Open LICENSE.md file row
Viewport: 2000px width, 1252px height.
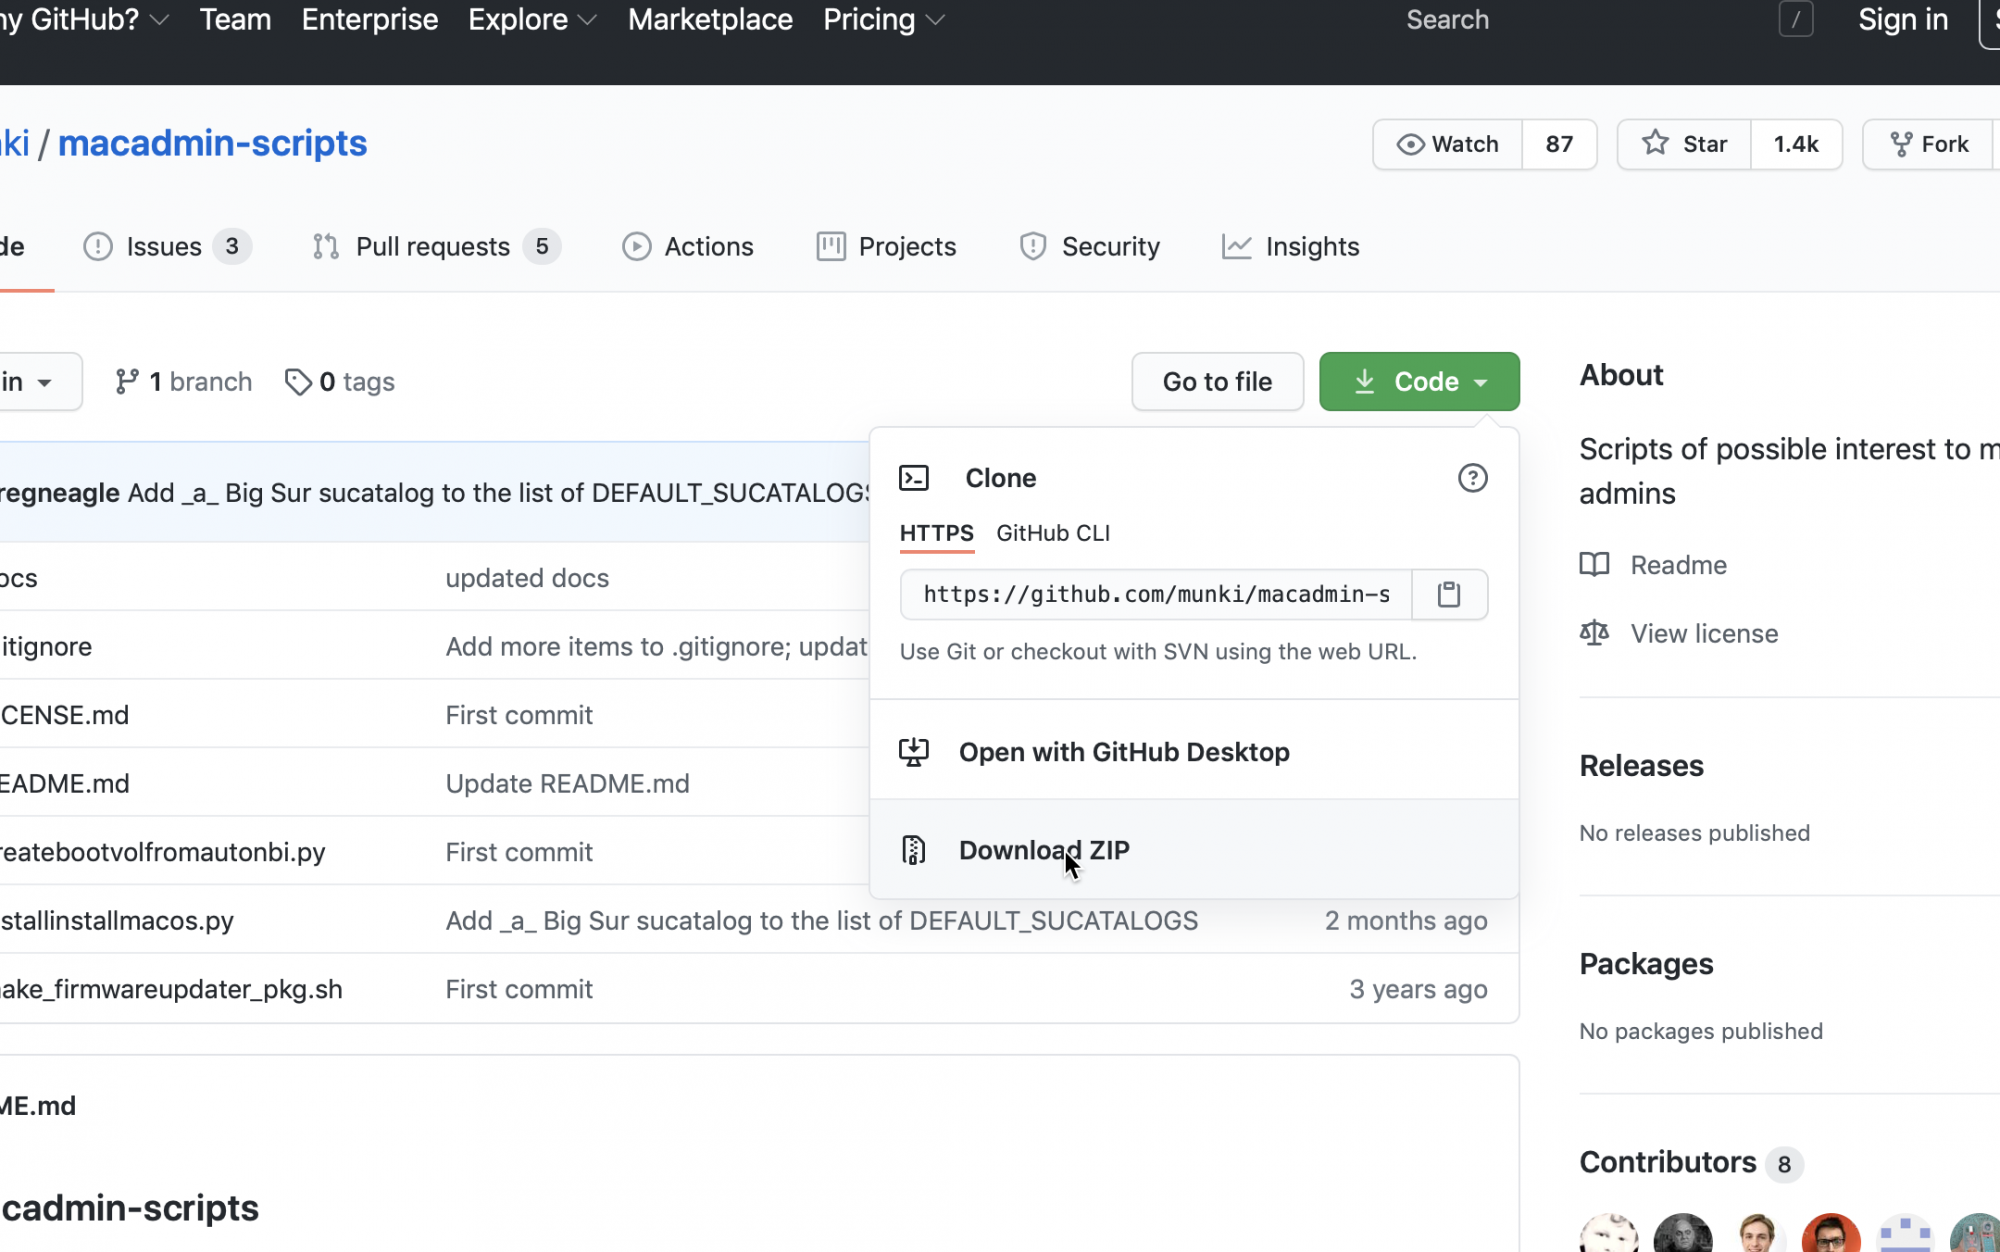coord(65,715)
